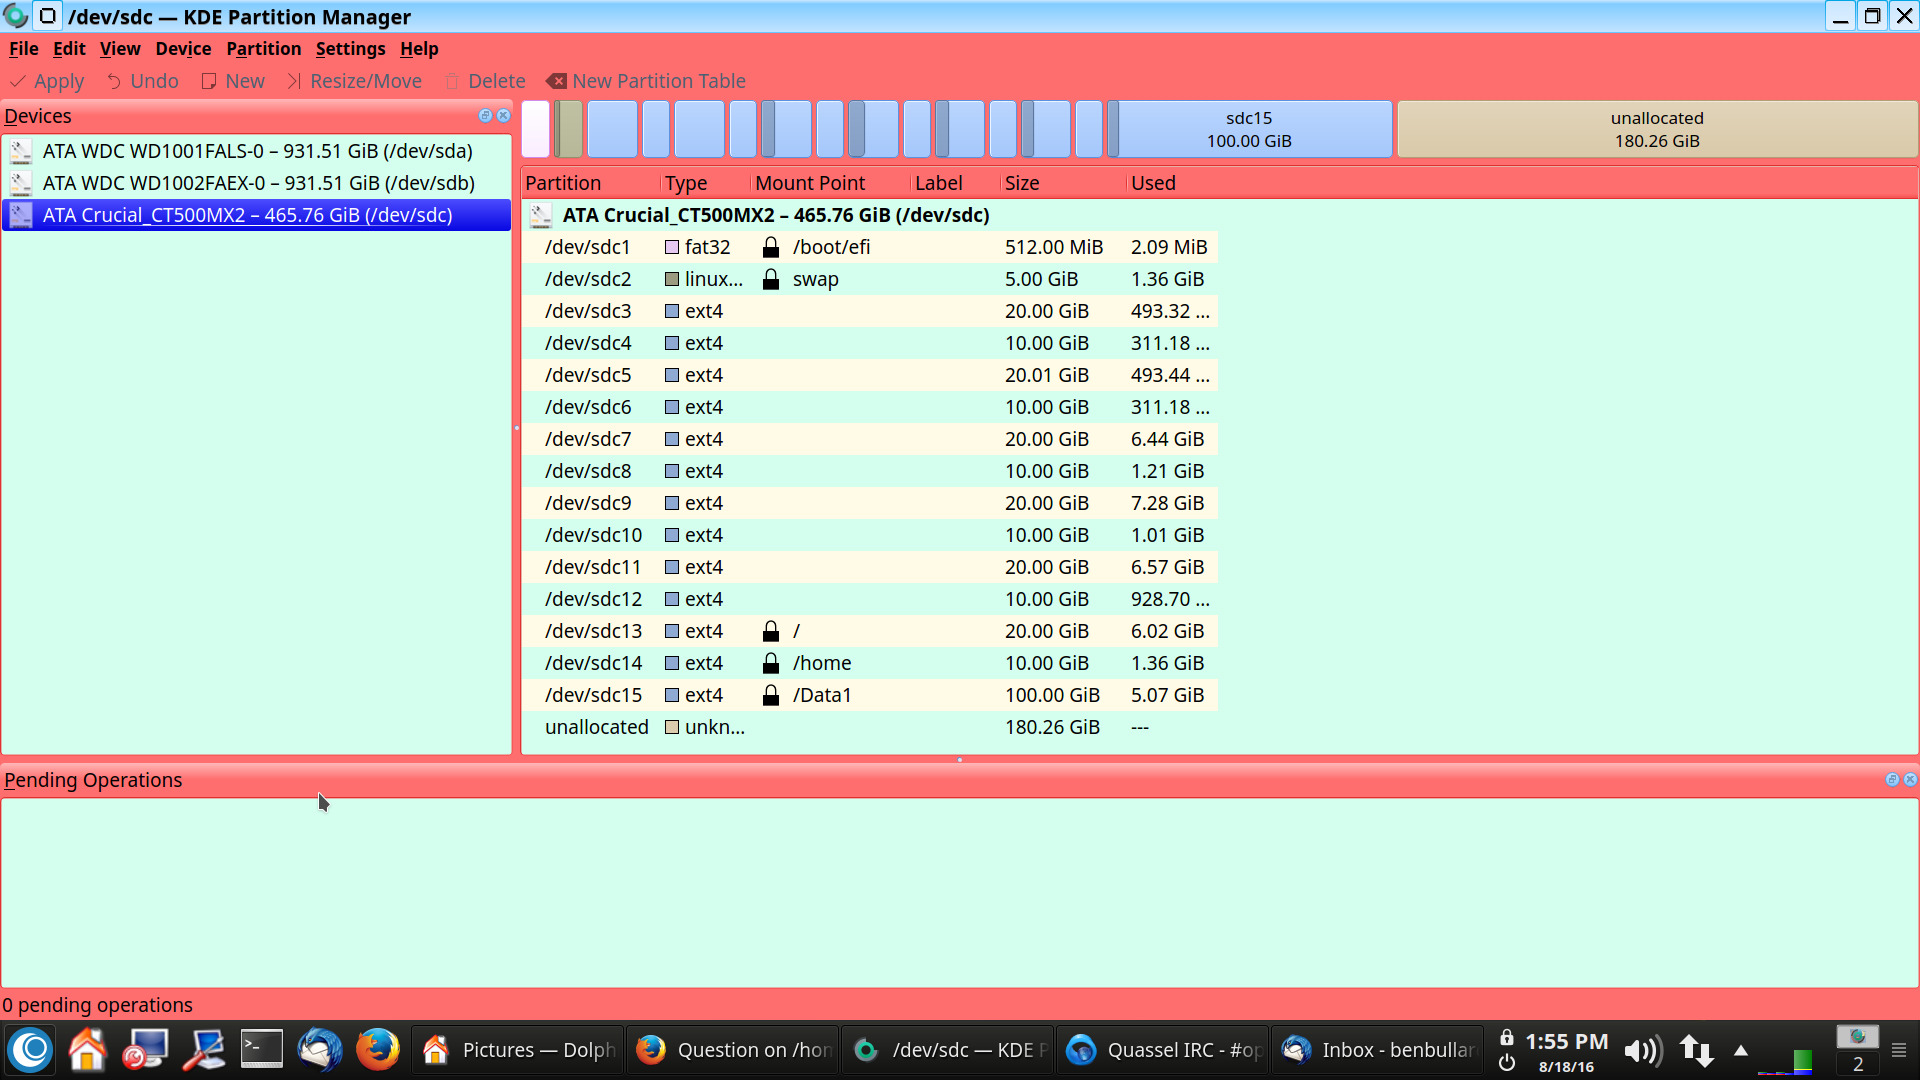This screenshot has width=1920, height=1080.
Task: Switch to the Inbox Thunderbird window
Action: [1378, 1050]
